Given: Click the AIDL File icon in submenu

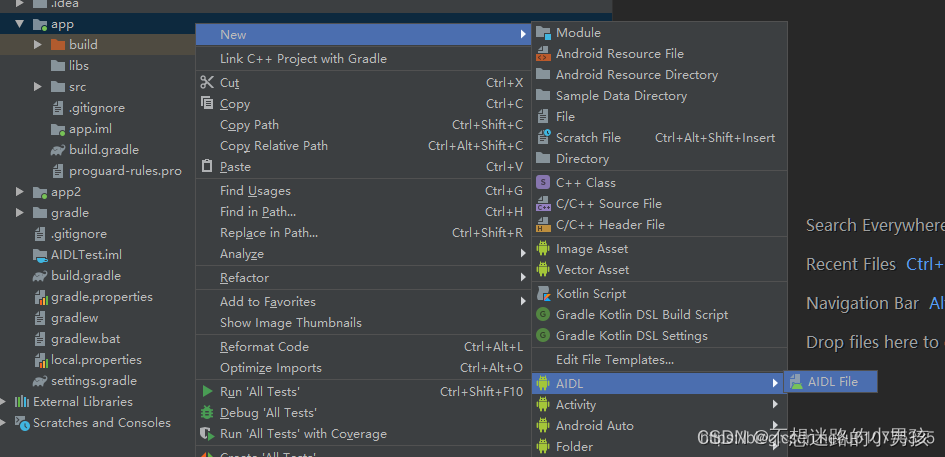Looking at the screenshot, I should pyautogui.click(x=797, y=382).
